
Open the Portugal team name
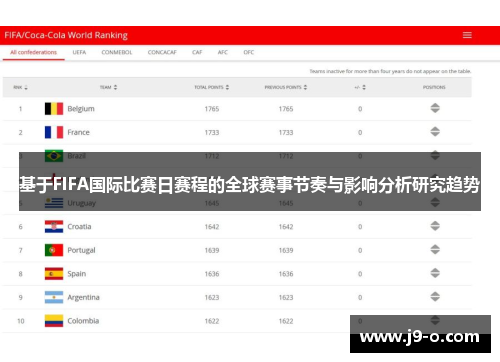click(81, 250)
